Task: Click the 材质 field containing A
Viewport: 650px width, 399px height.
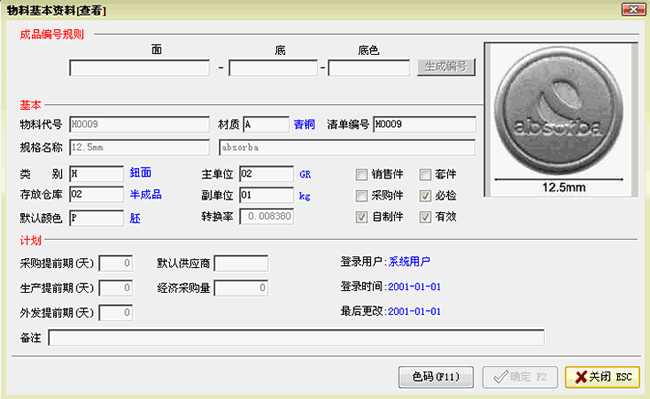Action: coord(266,124)
